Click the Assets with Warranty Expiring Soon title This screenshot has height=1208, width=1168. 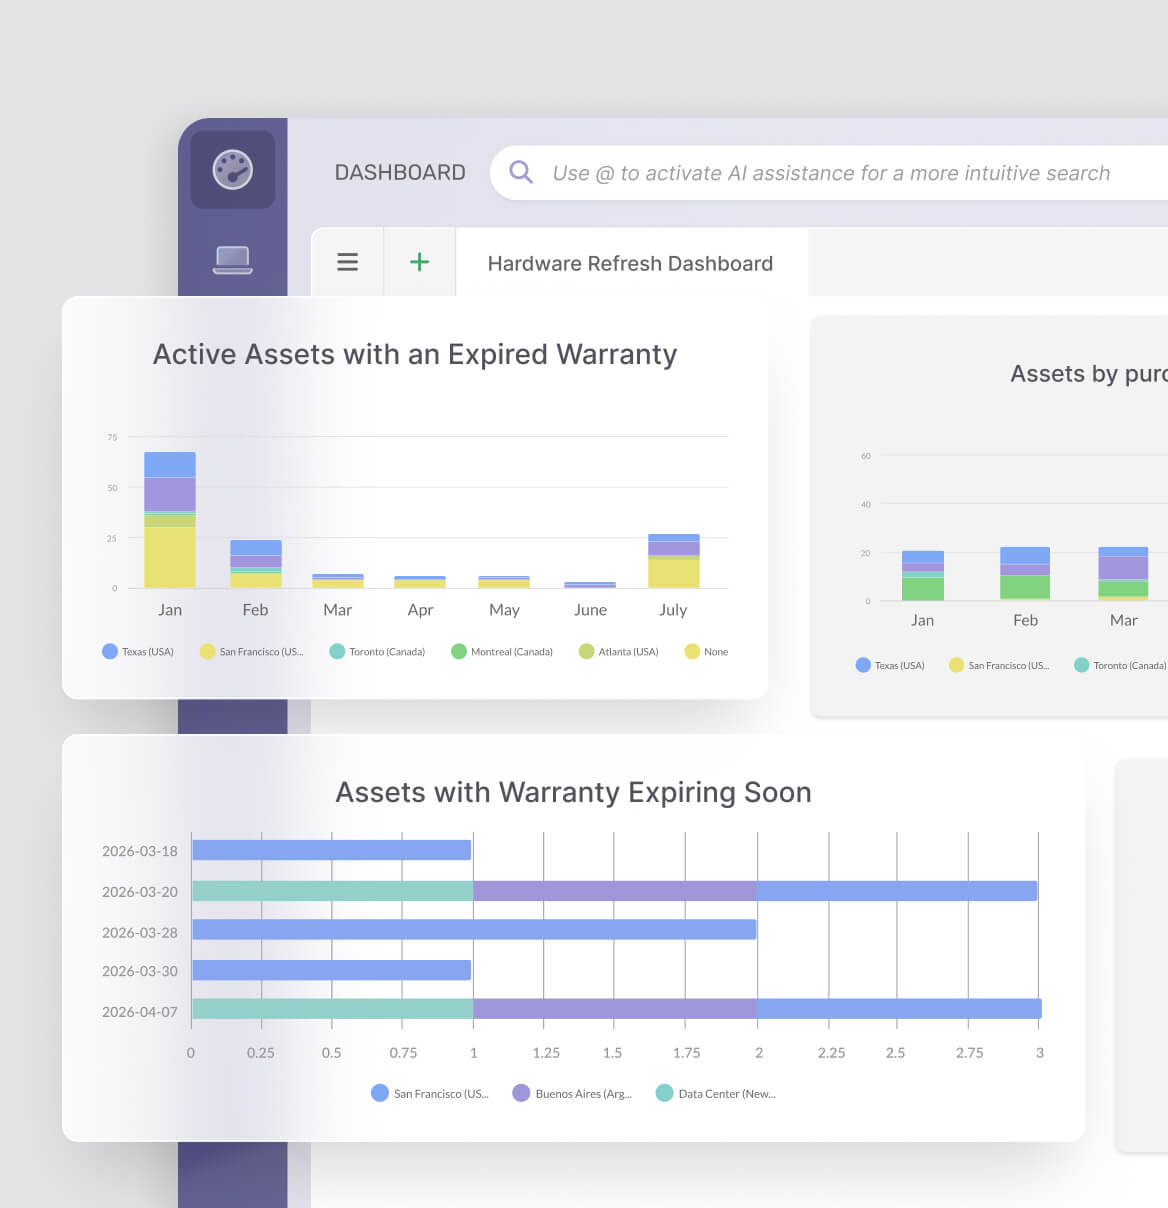point(573,792)
